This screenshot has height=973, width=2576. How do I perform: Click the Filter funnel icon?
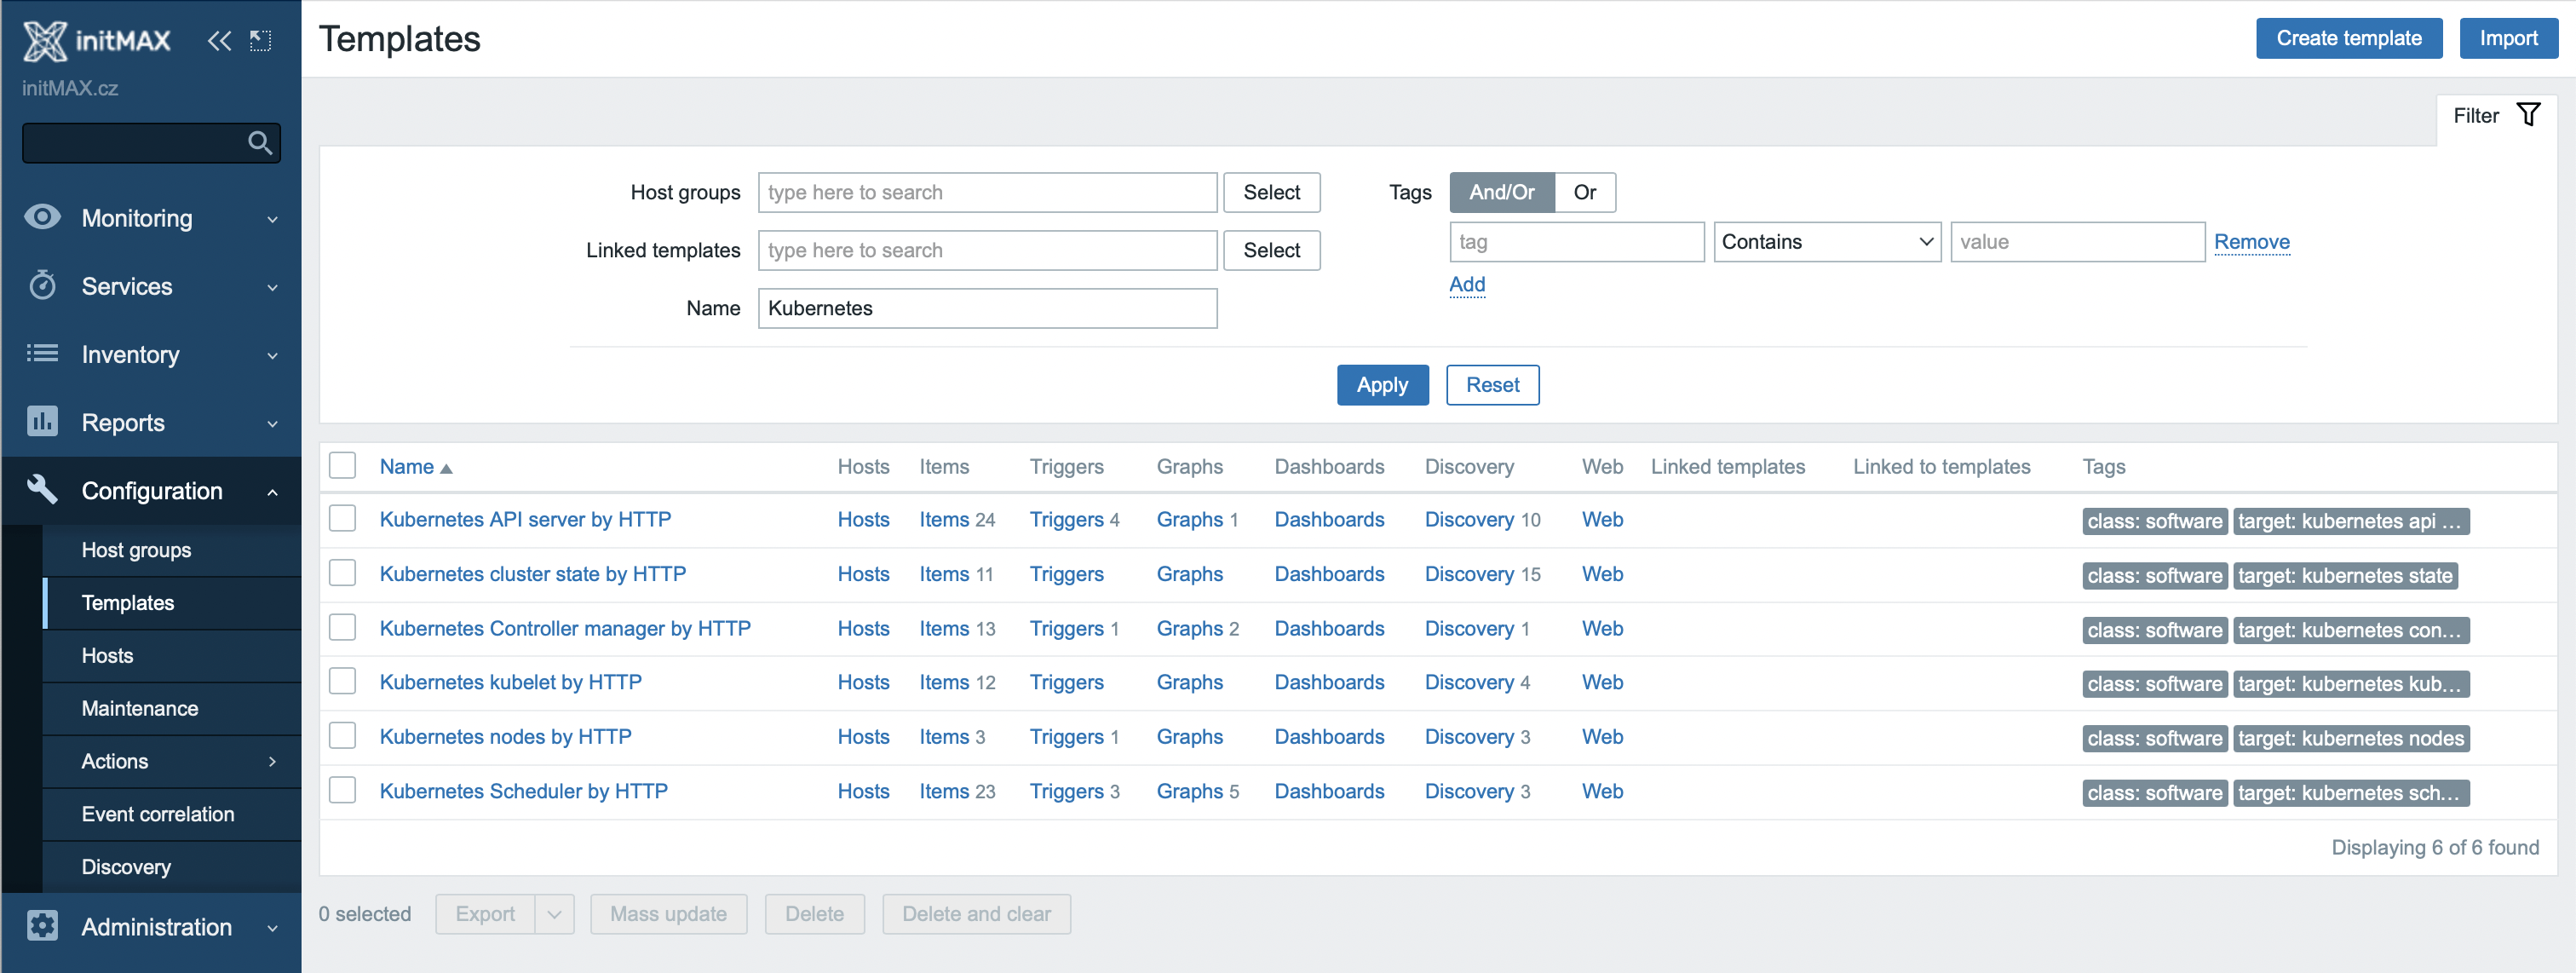[2528, 115]
